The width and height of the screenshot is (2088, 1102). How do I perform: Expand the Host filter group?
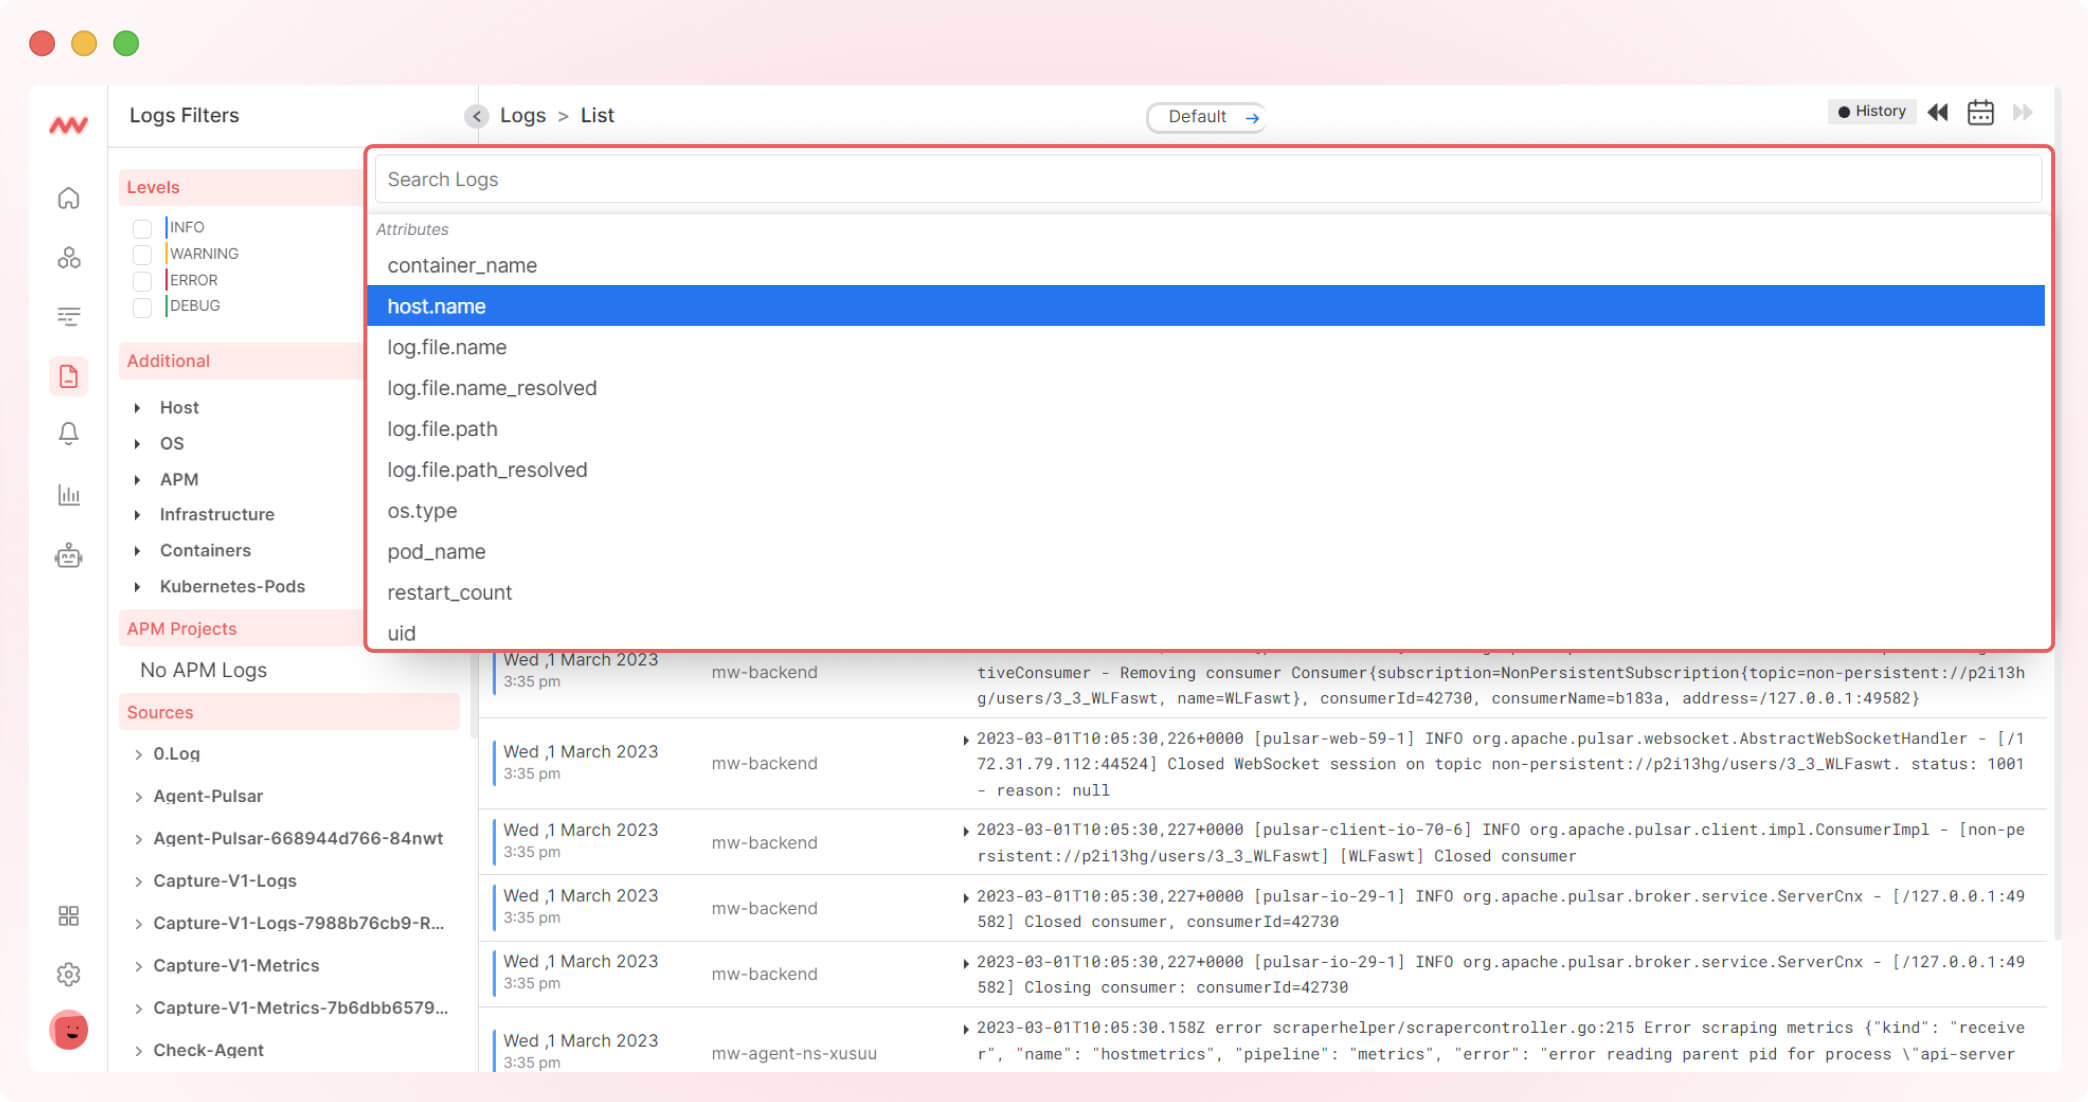(137, 408)
